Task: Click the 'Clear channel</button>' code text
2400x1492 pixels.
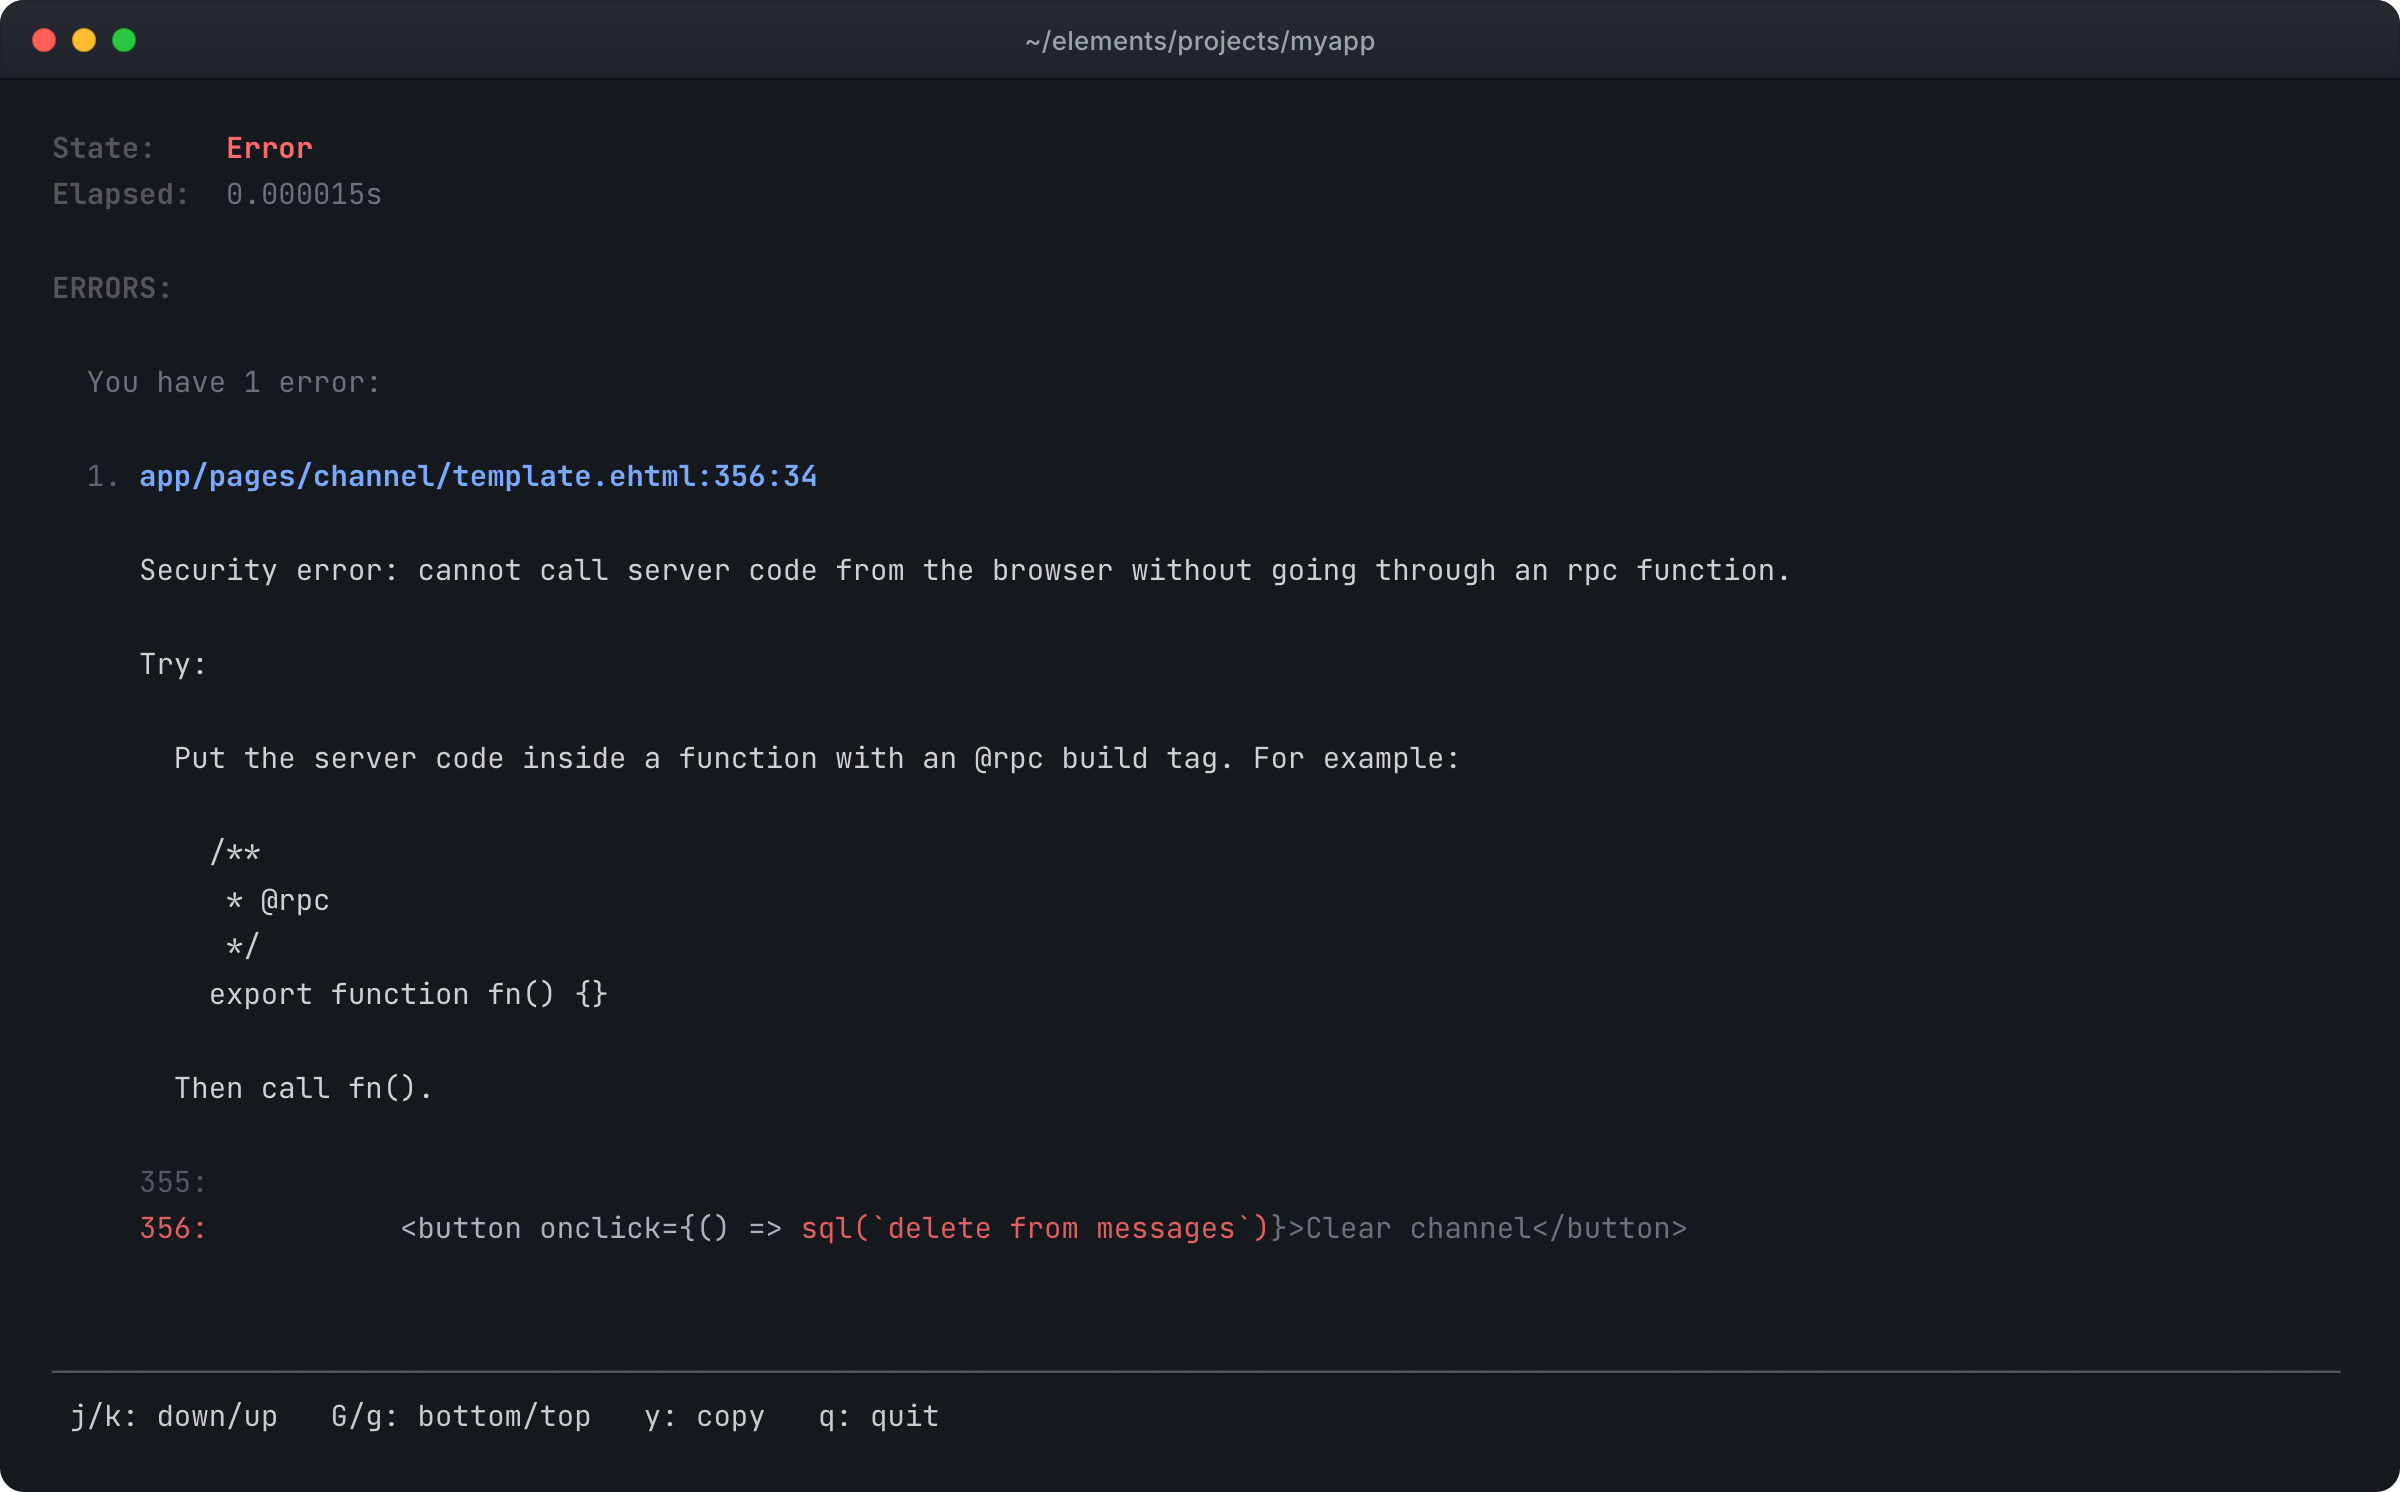Action: tap(1496, 1228)
